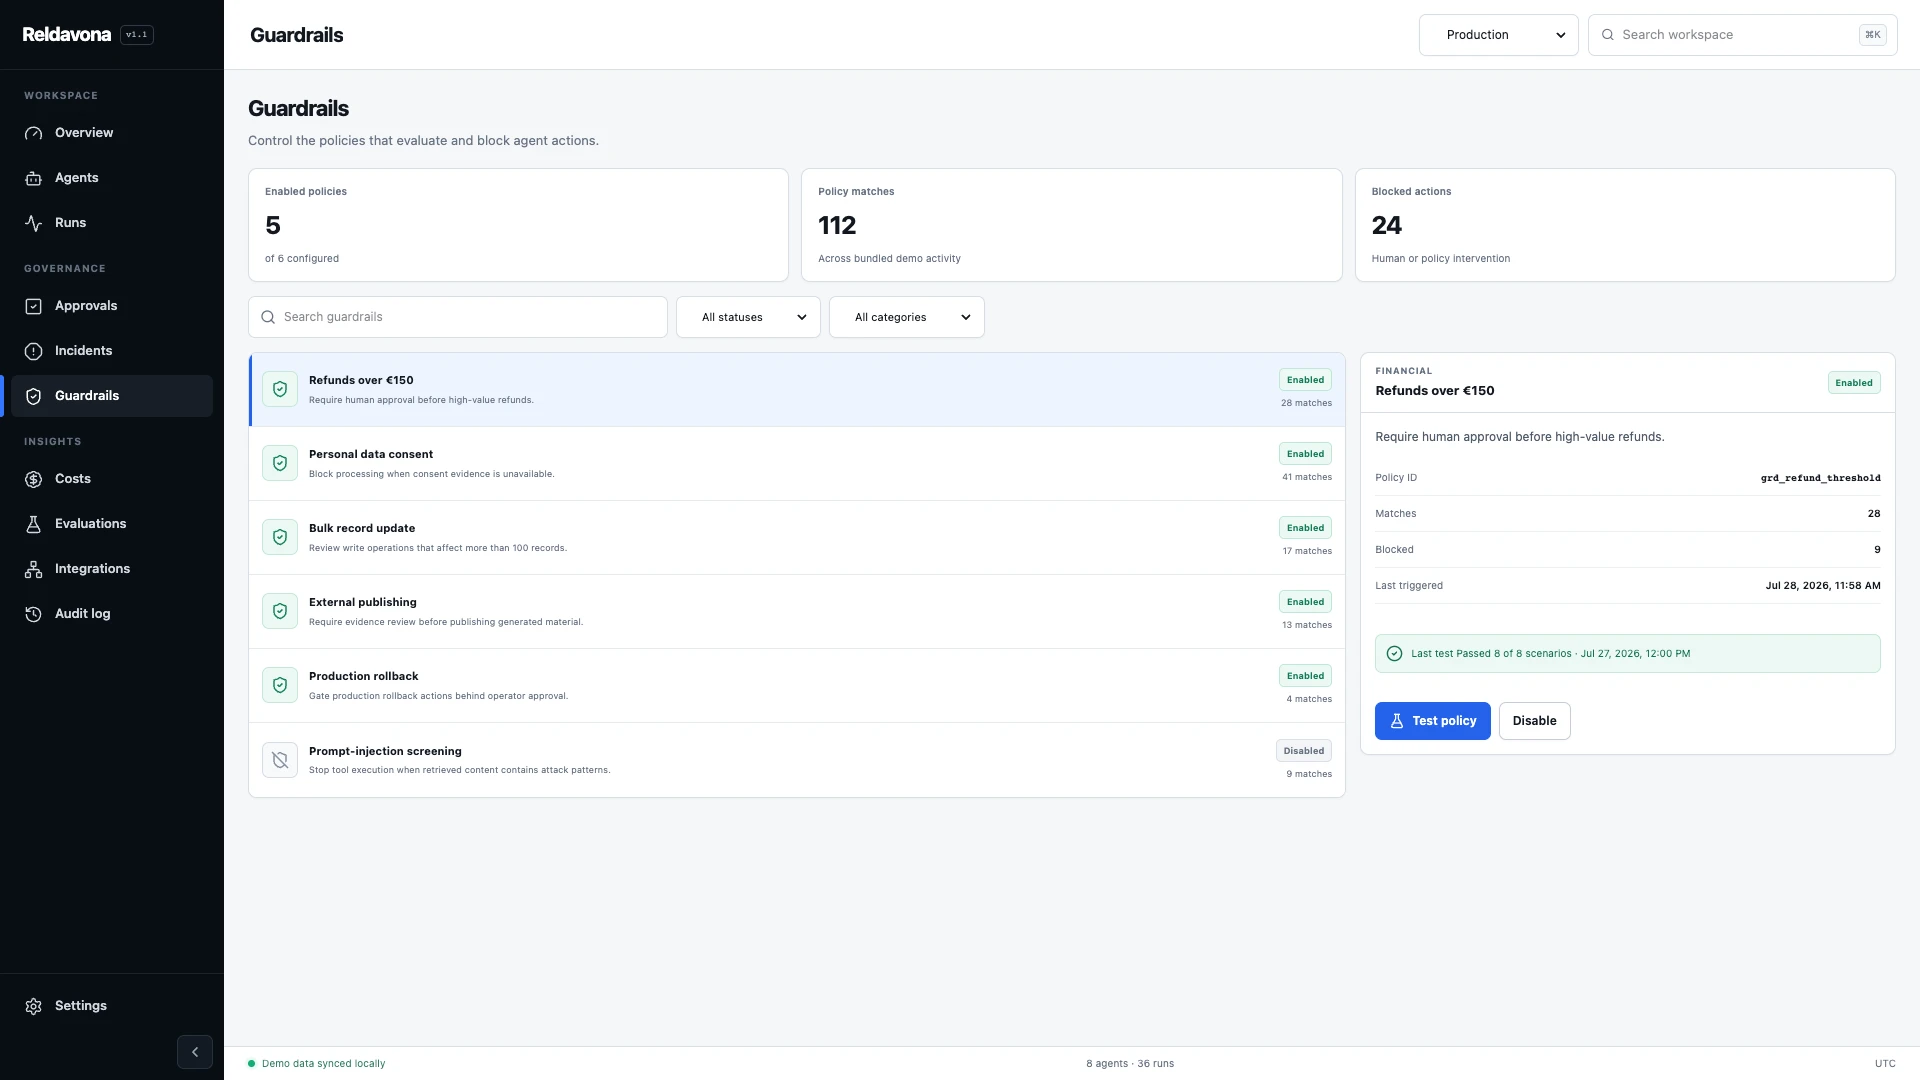Click the Agents robot icon
This screenshot has height=1080, width=1920.
coord(33,178)
